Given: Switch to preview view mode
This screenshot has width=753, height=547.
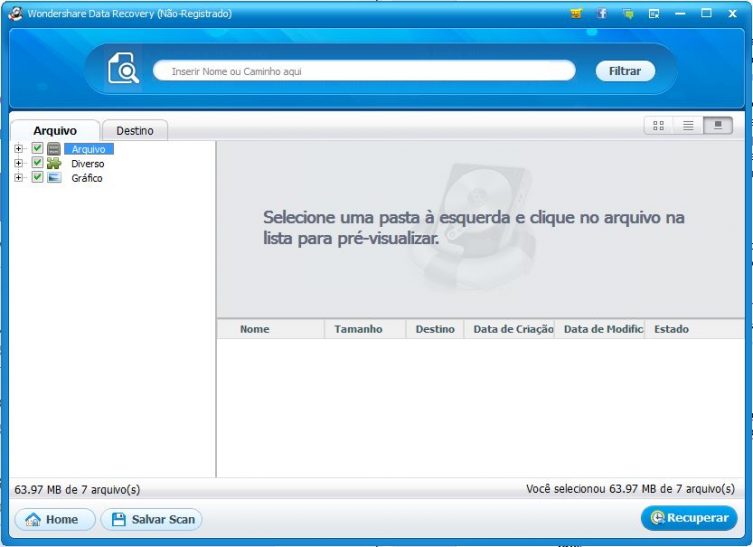Looking at the screenshot, I should coord(718,126).
